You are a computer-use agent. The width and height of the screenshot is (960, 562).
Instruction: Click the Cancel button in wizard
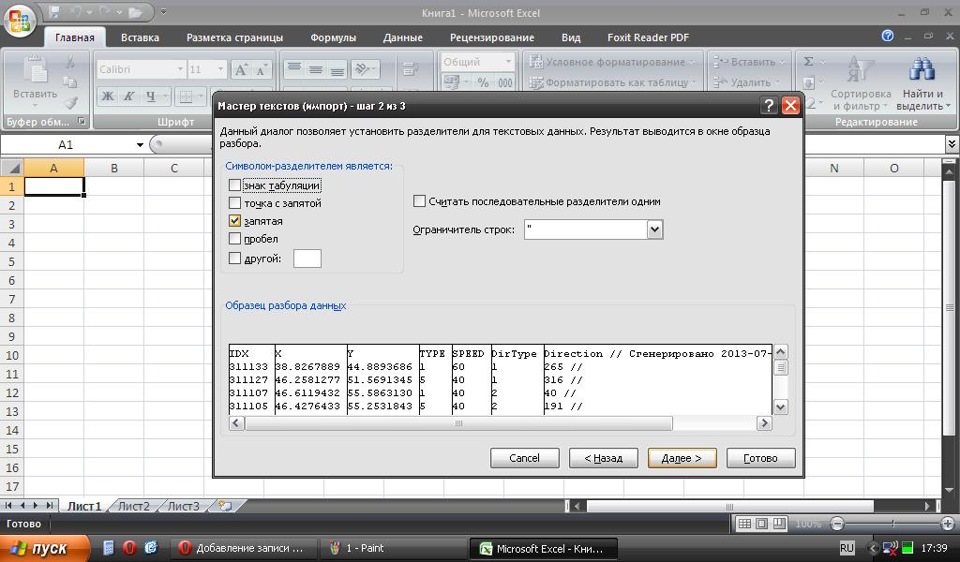click(524, 458)
